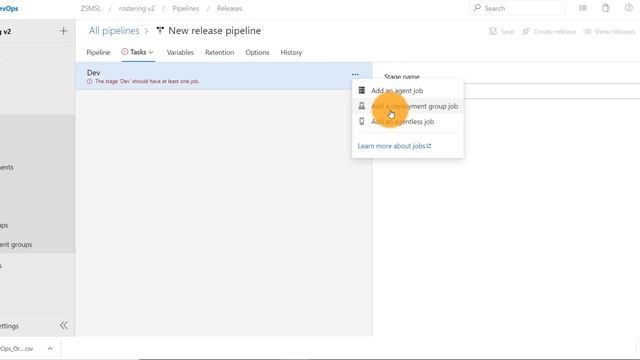Open the help question mark icon
This screenshot has width=640, height=360.
(629, 8)
